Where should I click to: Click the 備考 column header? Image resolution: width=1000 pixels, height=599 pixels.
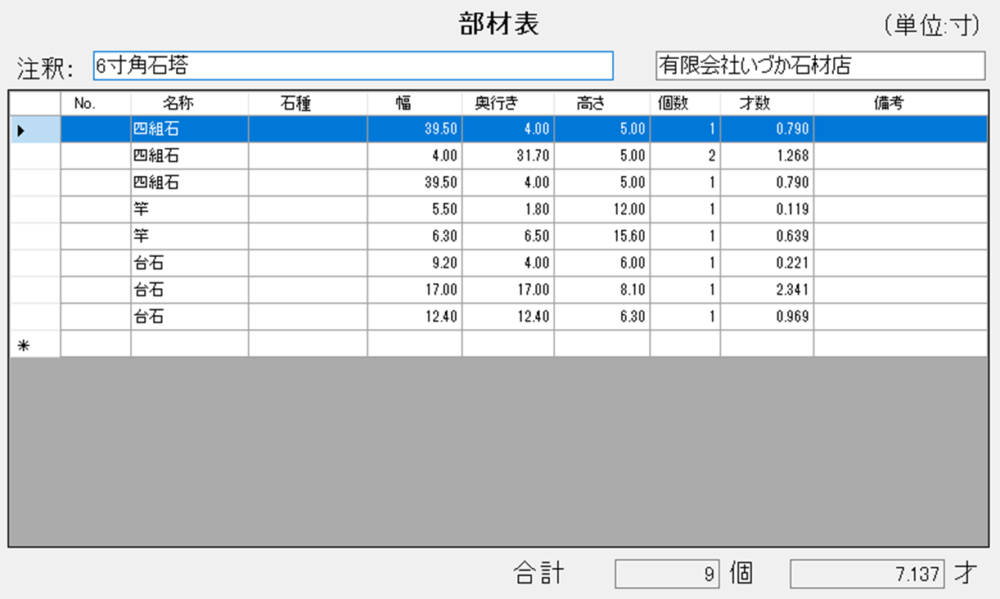click(902, 102)
